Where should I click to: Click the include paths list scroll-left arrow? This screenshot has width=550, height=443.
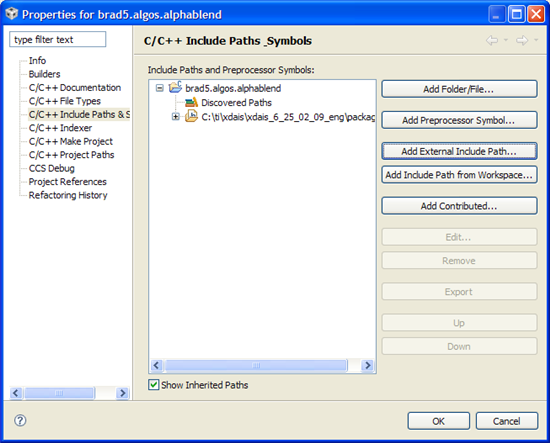[156, 365]
